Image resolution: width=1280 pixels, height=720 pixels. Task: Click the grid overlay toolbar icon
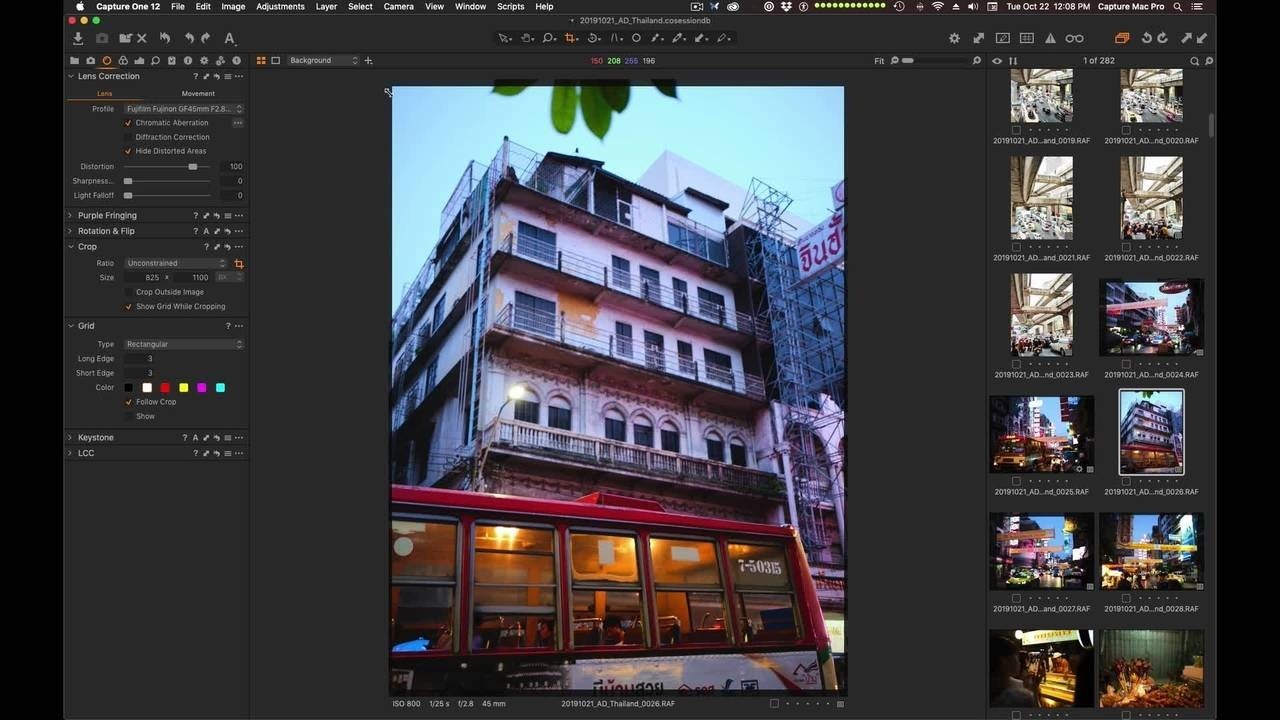1026,38
